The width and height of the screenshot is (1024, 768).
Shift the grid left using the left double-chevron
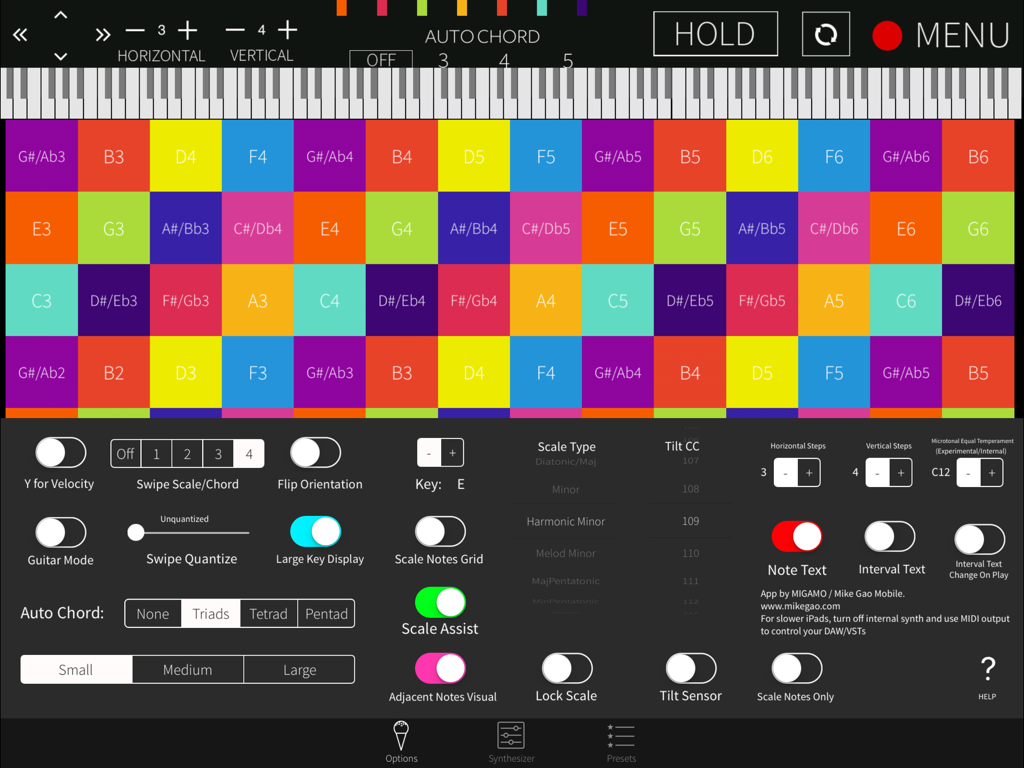[20, 34]
